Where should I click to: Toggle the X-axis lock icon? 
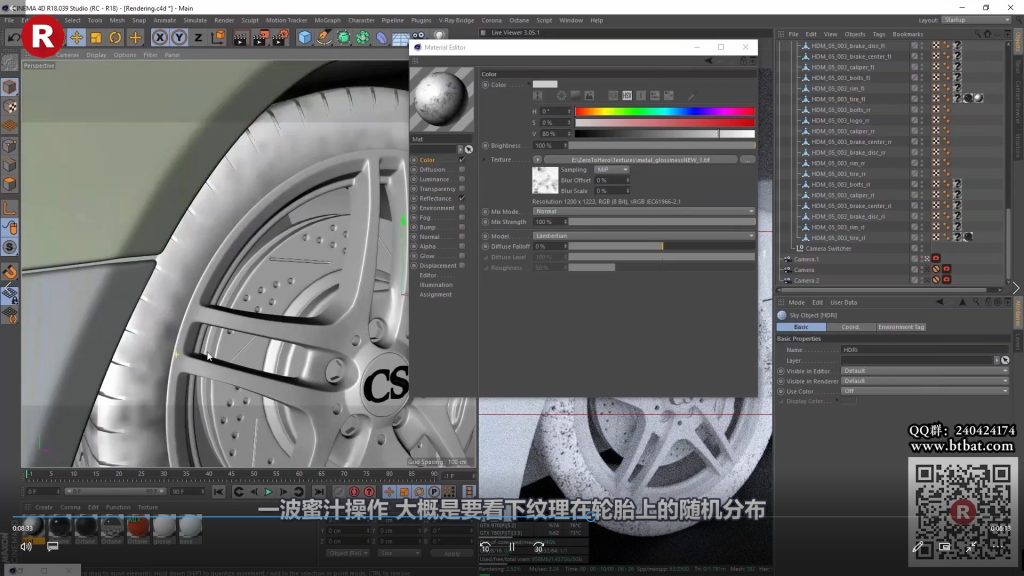pos(159,37)
